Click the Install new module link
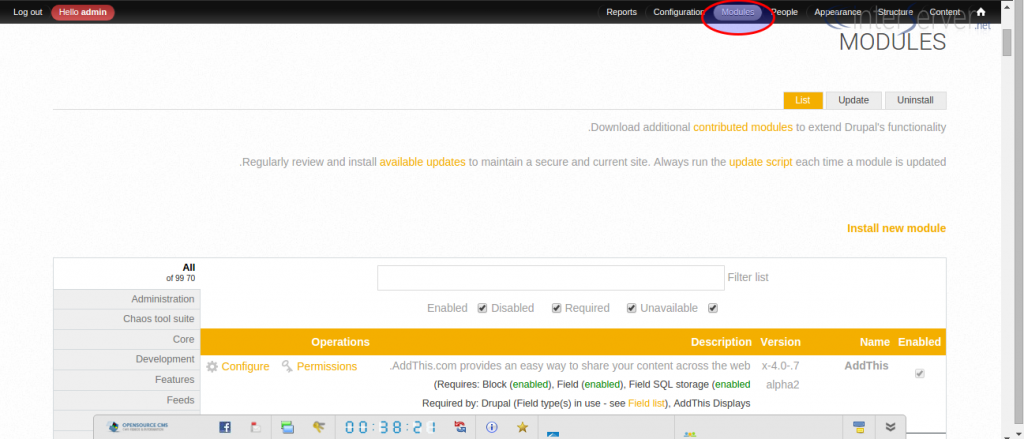The width and height of the screenshot is (1024, 439). [896, 228]
